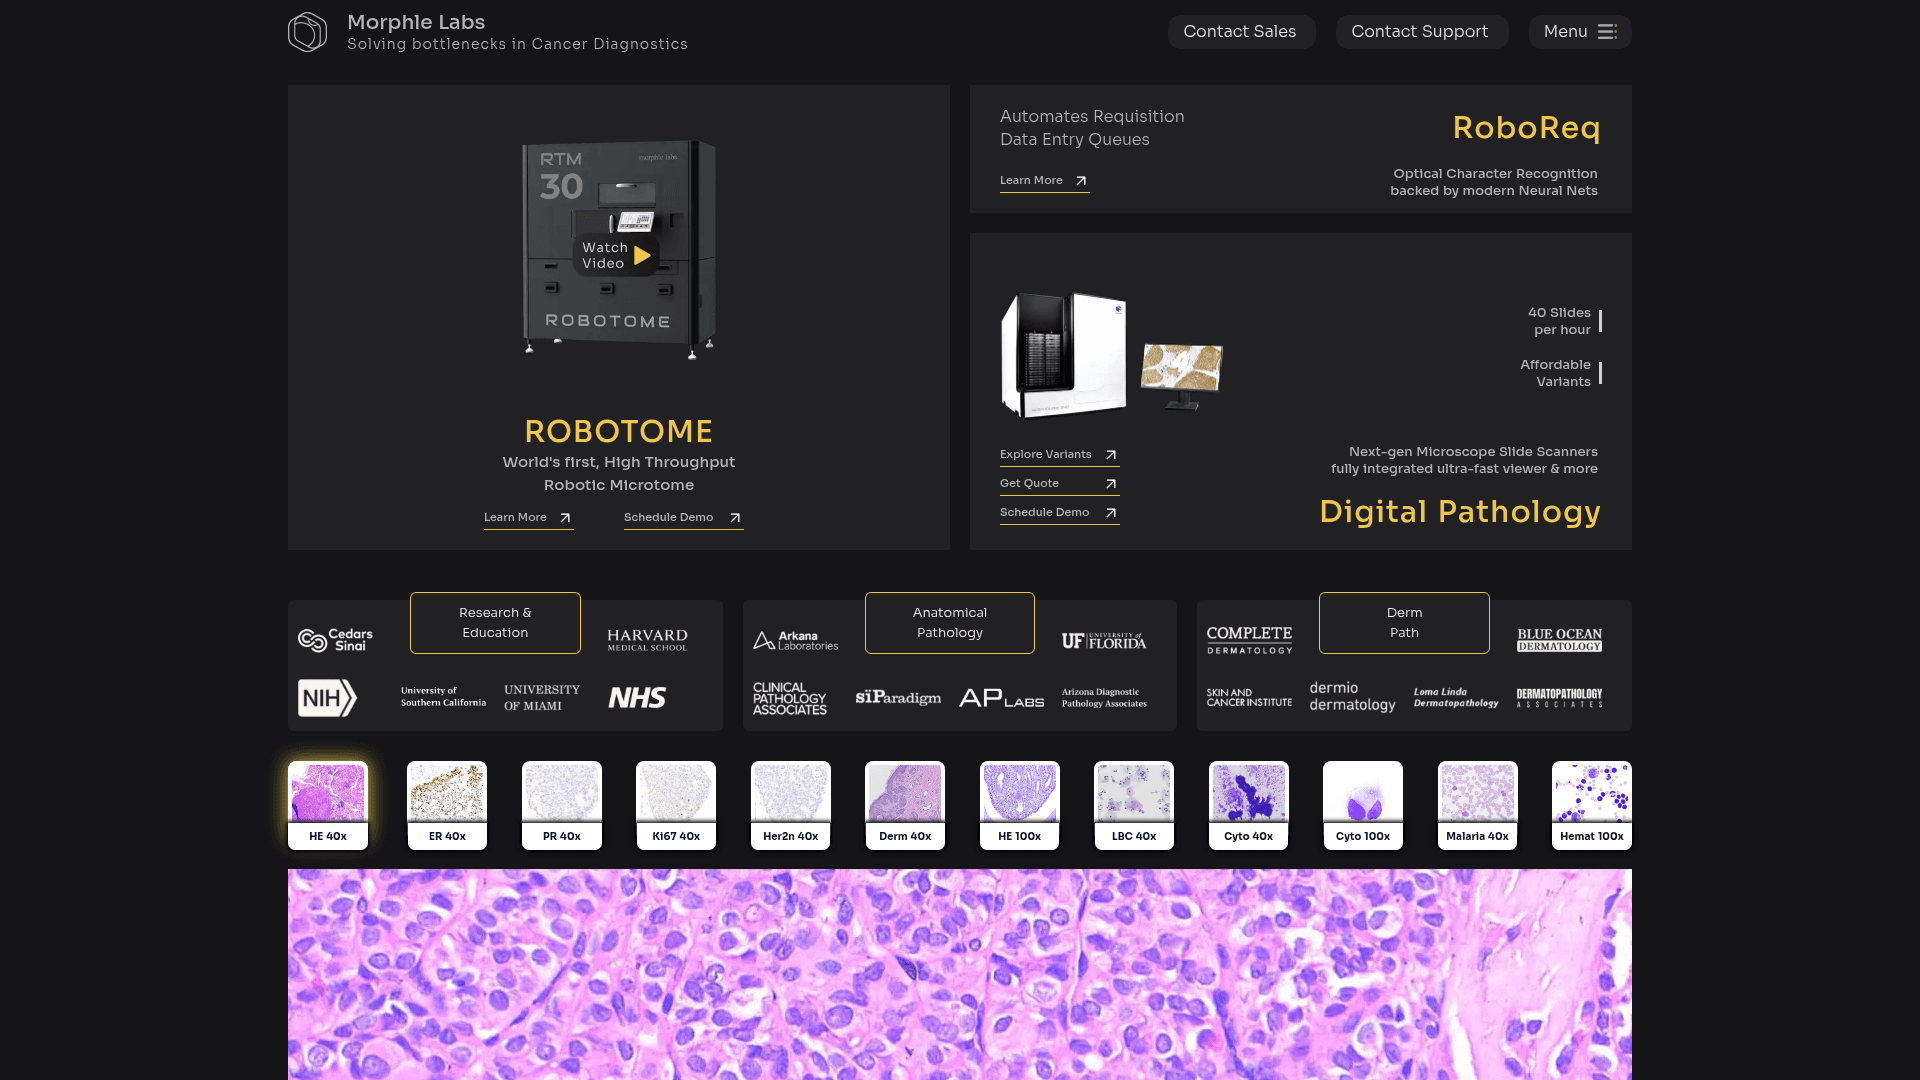
Task: Click the dermio dermatology logo
Action: tap(1352, 697)
